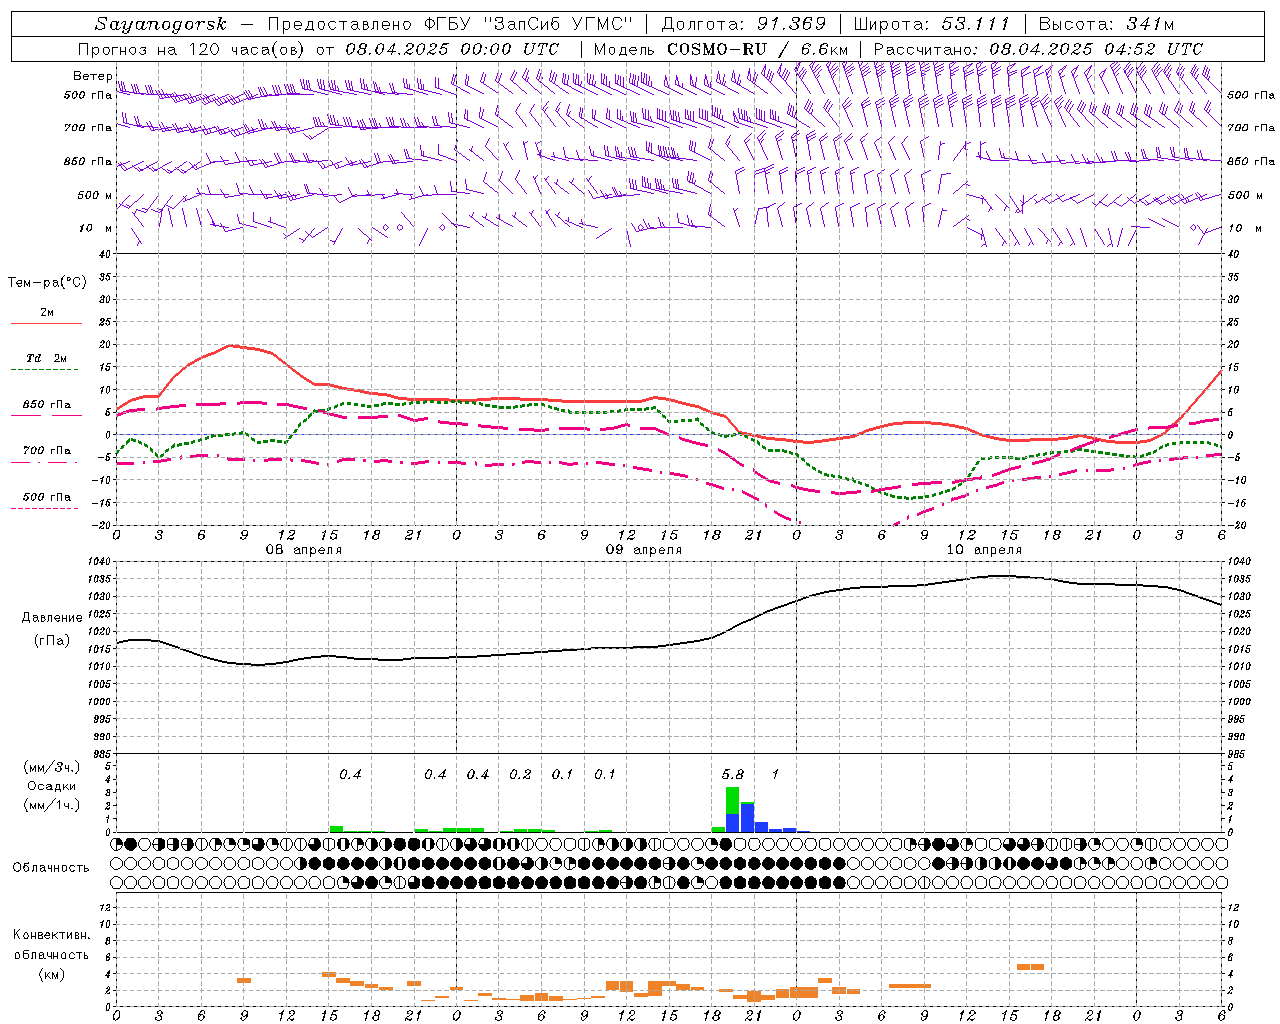This screenshot has width=1280, height=1024.
Task: Click the 700 гПа temperature legend entry
Action: [46, 451]
